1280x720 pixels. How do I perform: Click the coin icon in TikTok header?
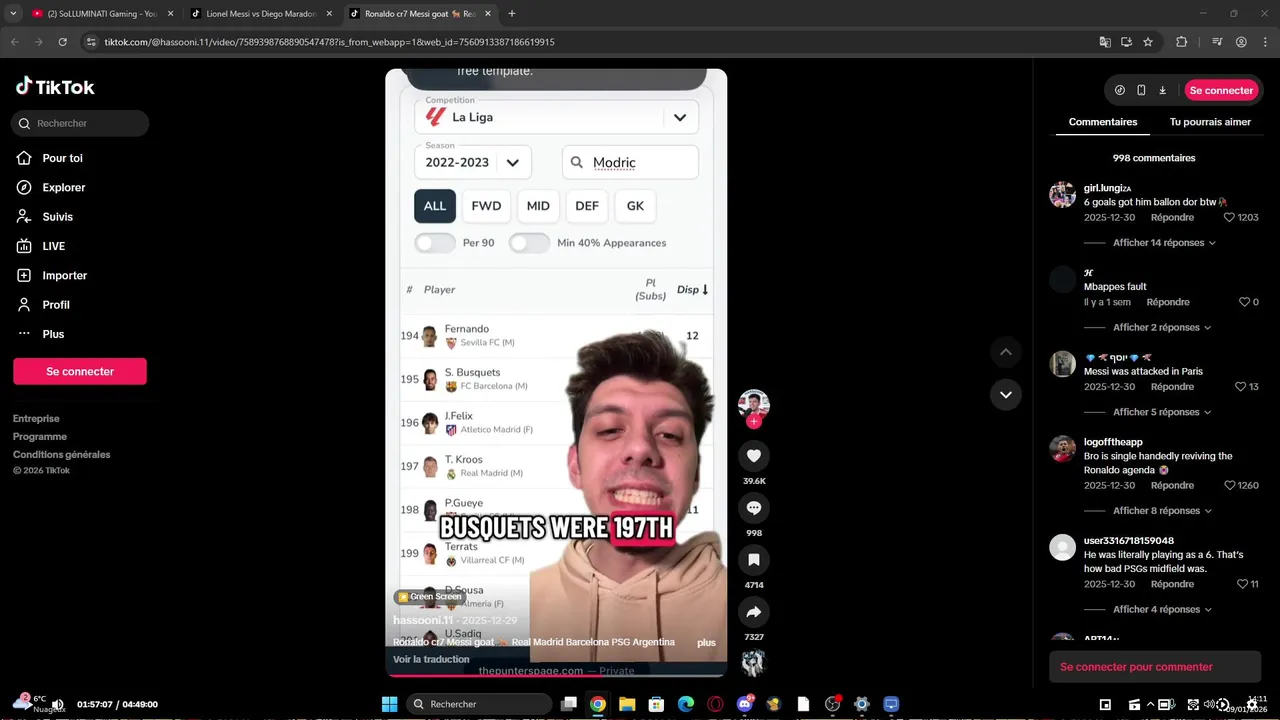pyautogui.click(x=1119, y=90)
